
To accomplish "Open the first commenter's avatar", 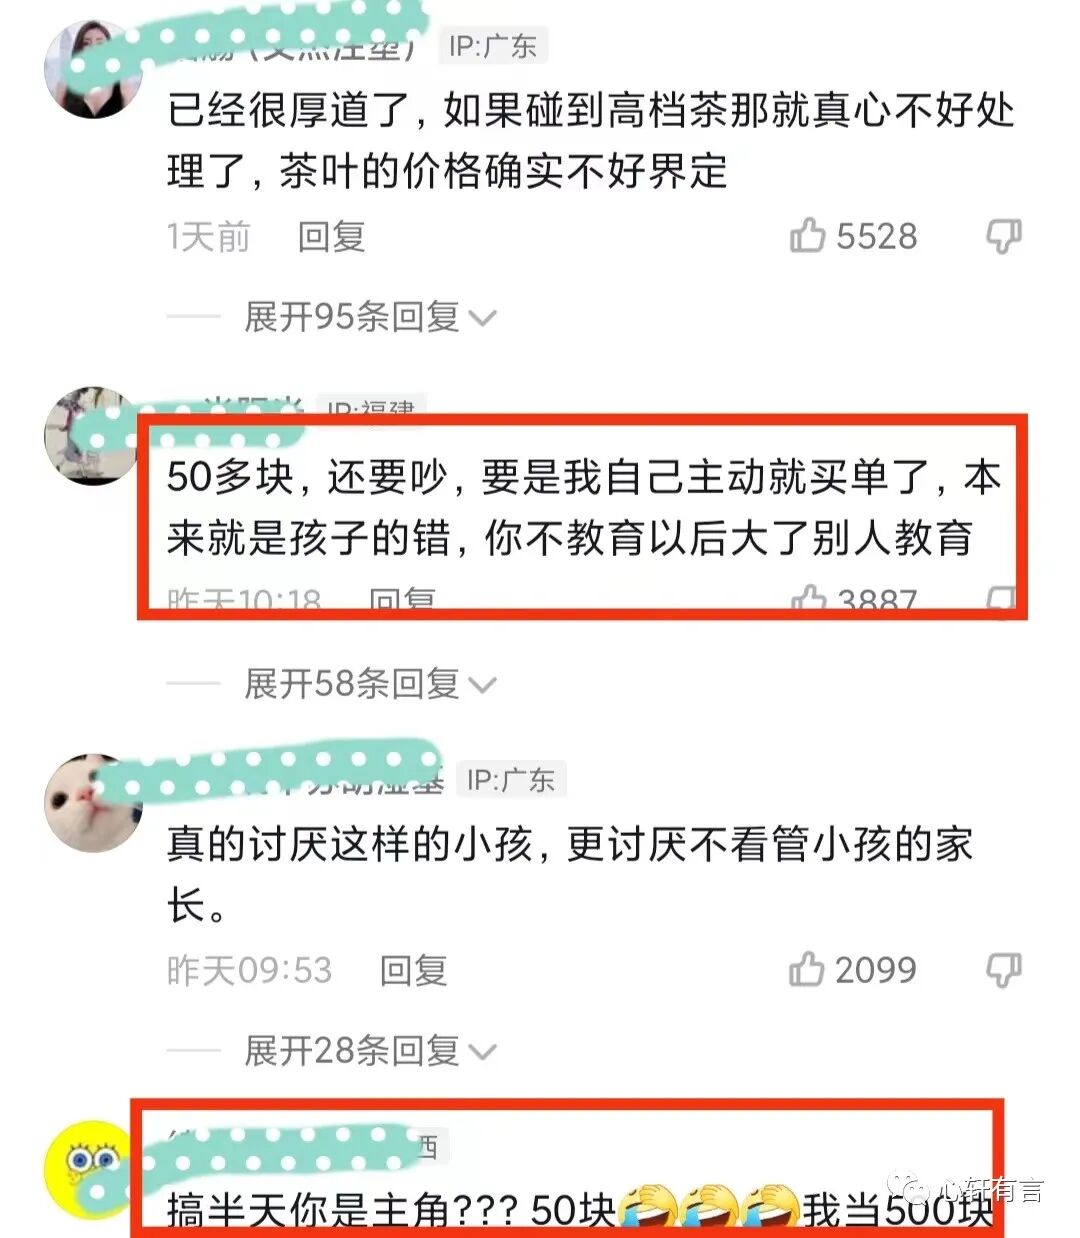I will pos(92,68).
